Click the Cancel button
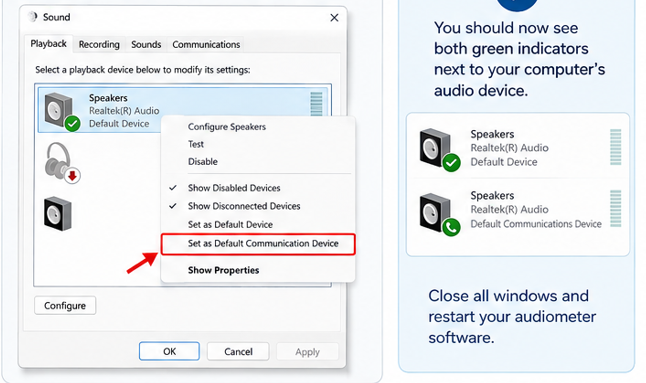This screenshot has width=646, height=383. [238, 352]
